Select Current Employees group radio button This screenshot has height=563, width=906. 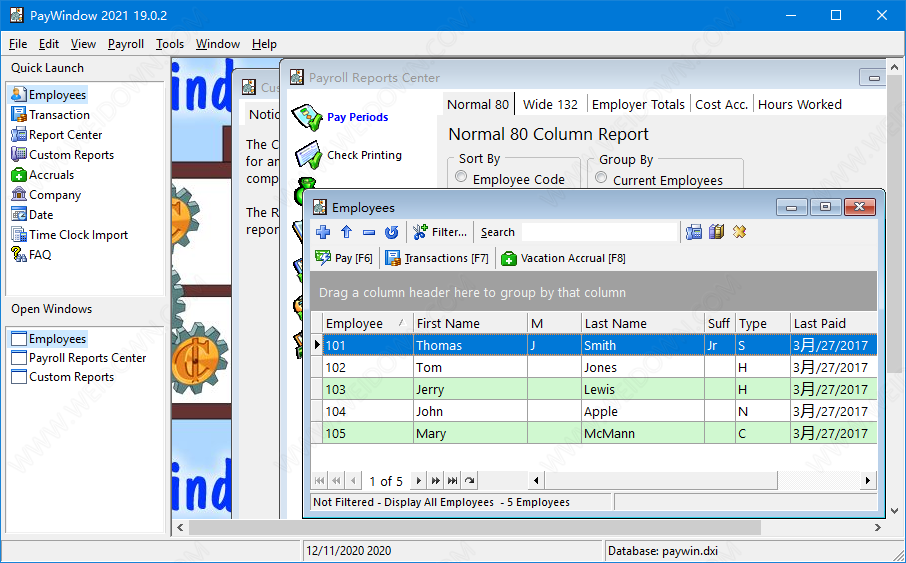click(601, 177)
